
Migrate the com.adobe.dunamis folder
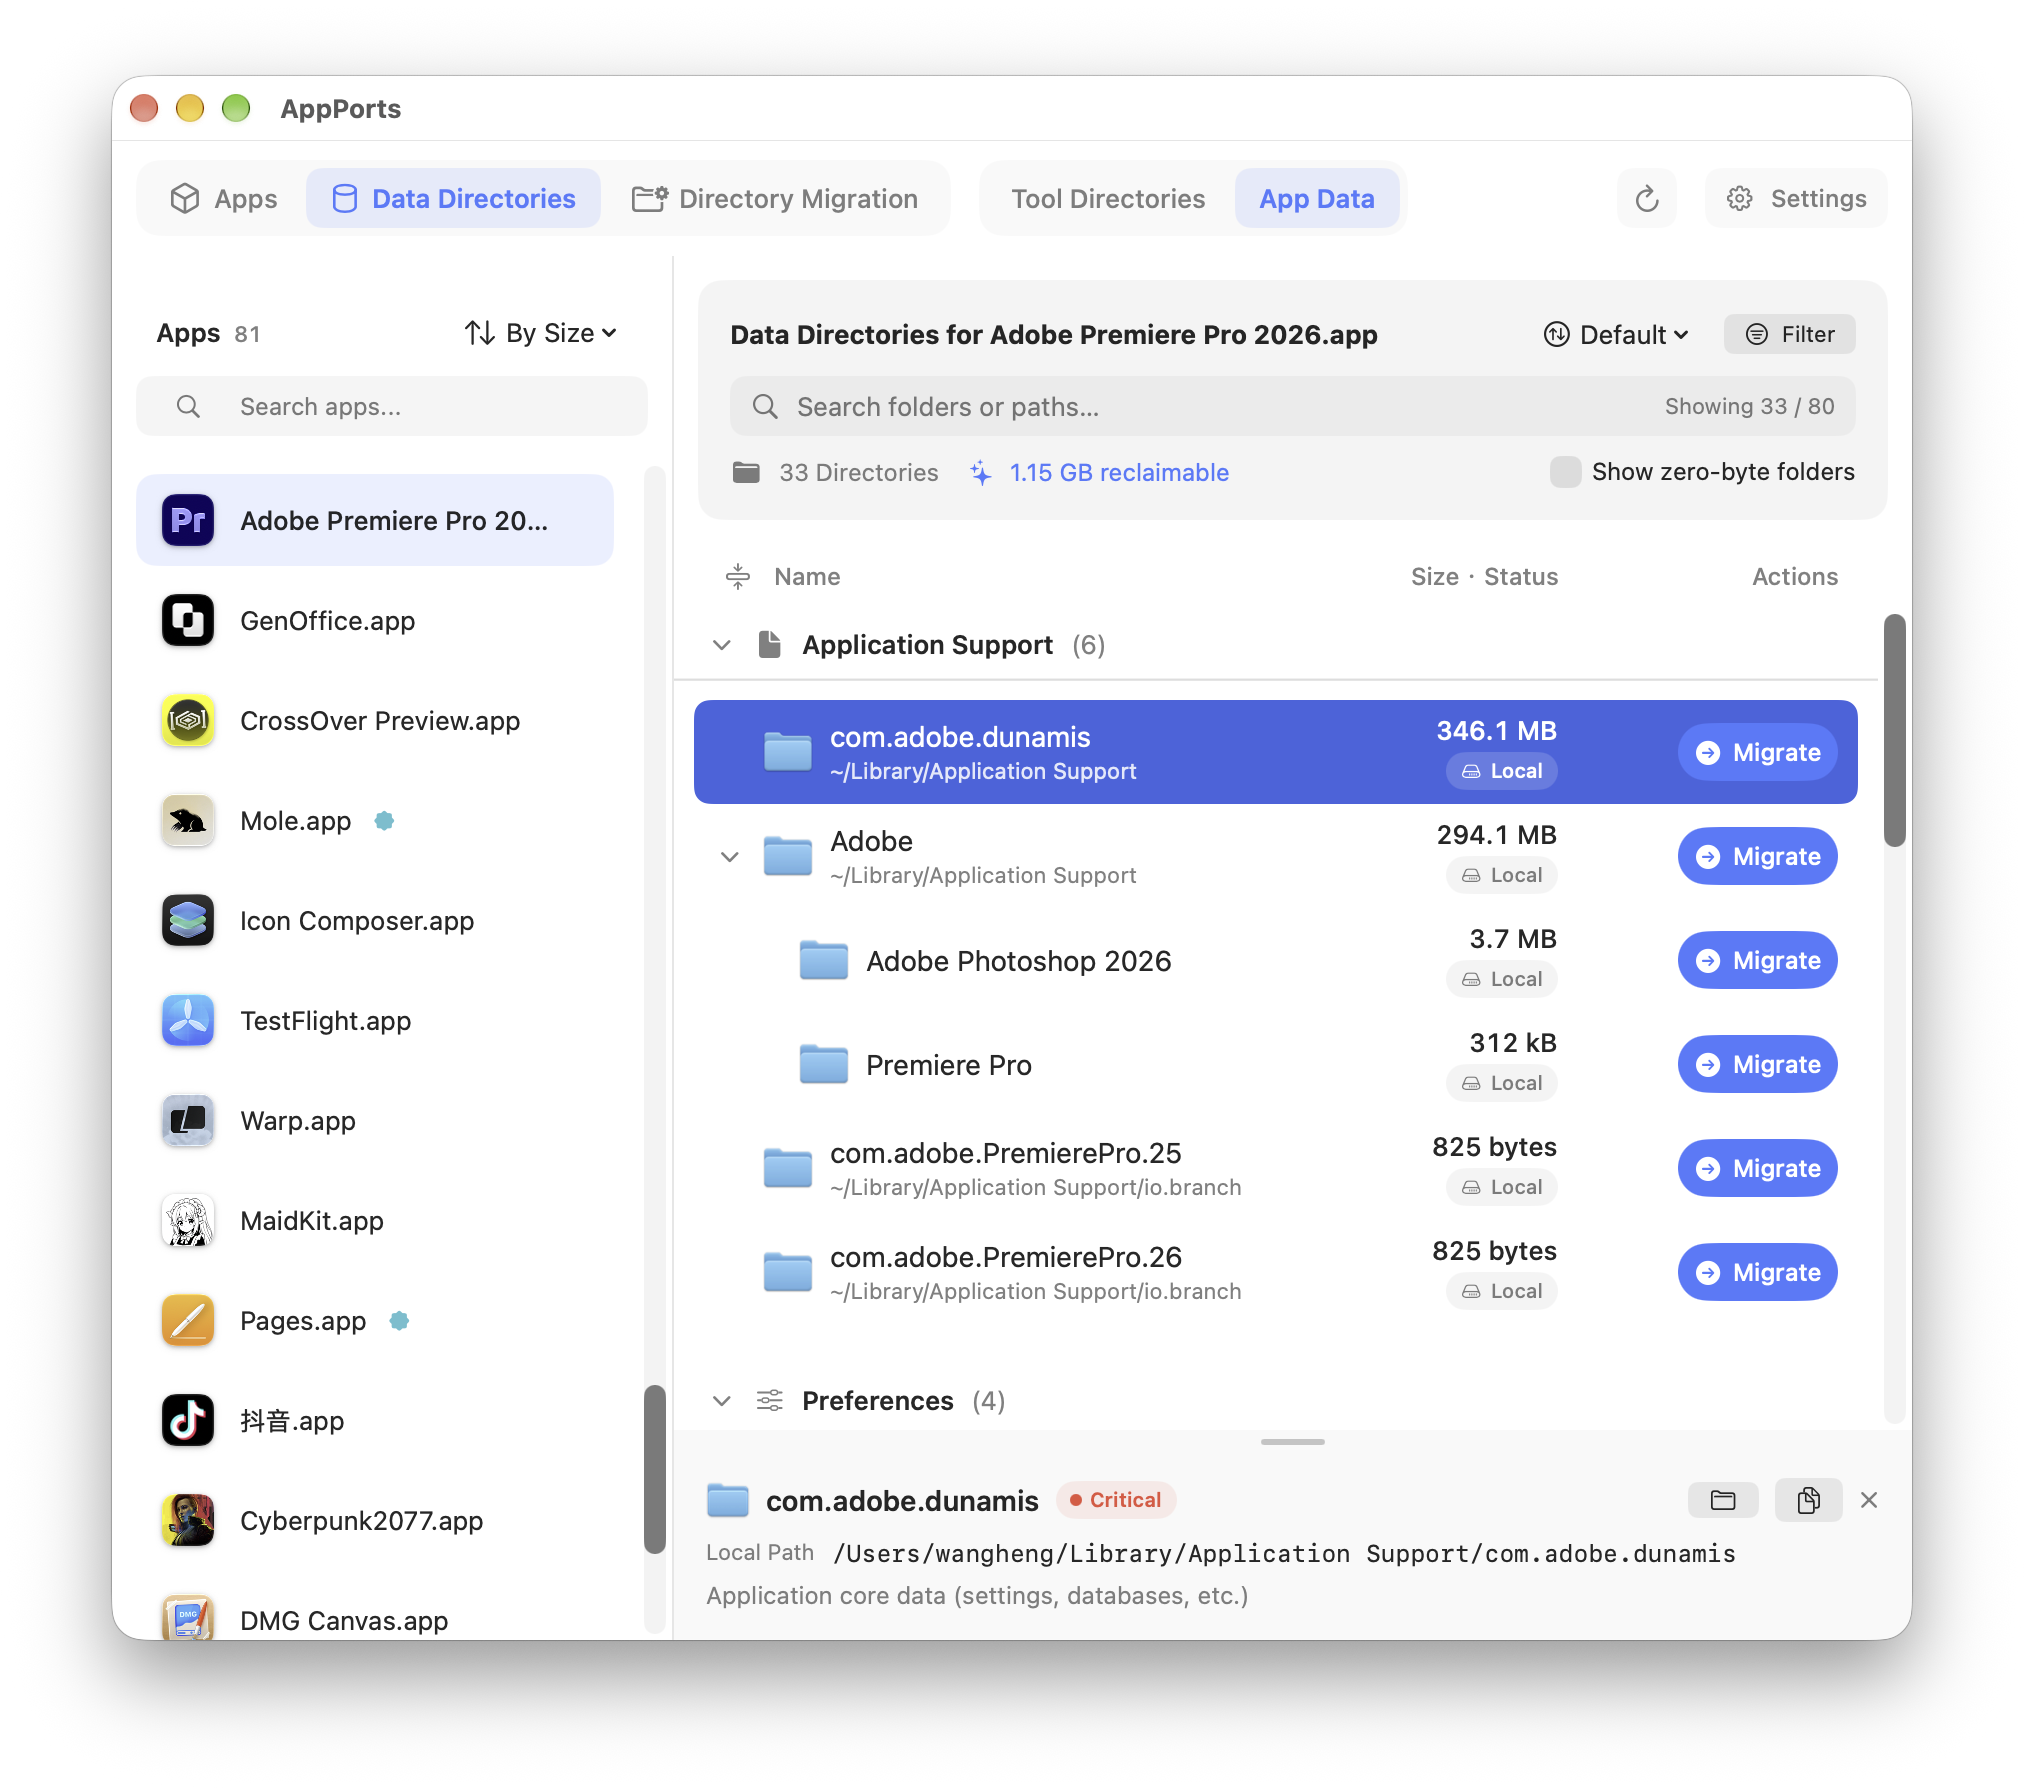pos(1757,752)
